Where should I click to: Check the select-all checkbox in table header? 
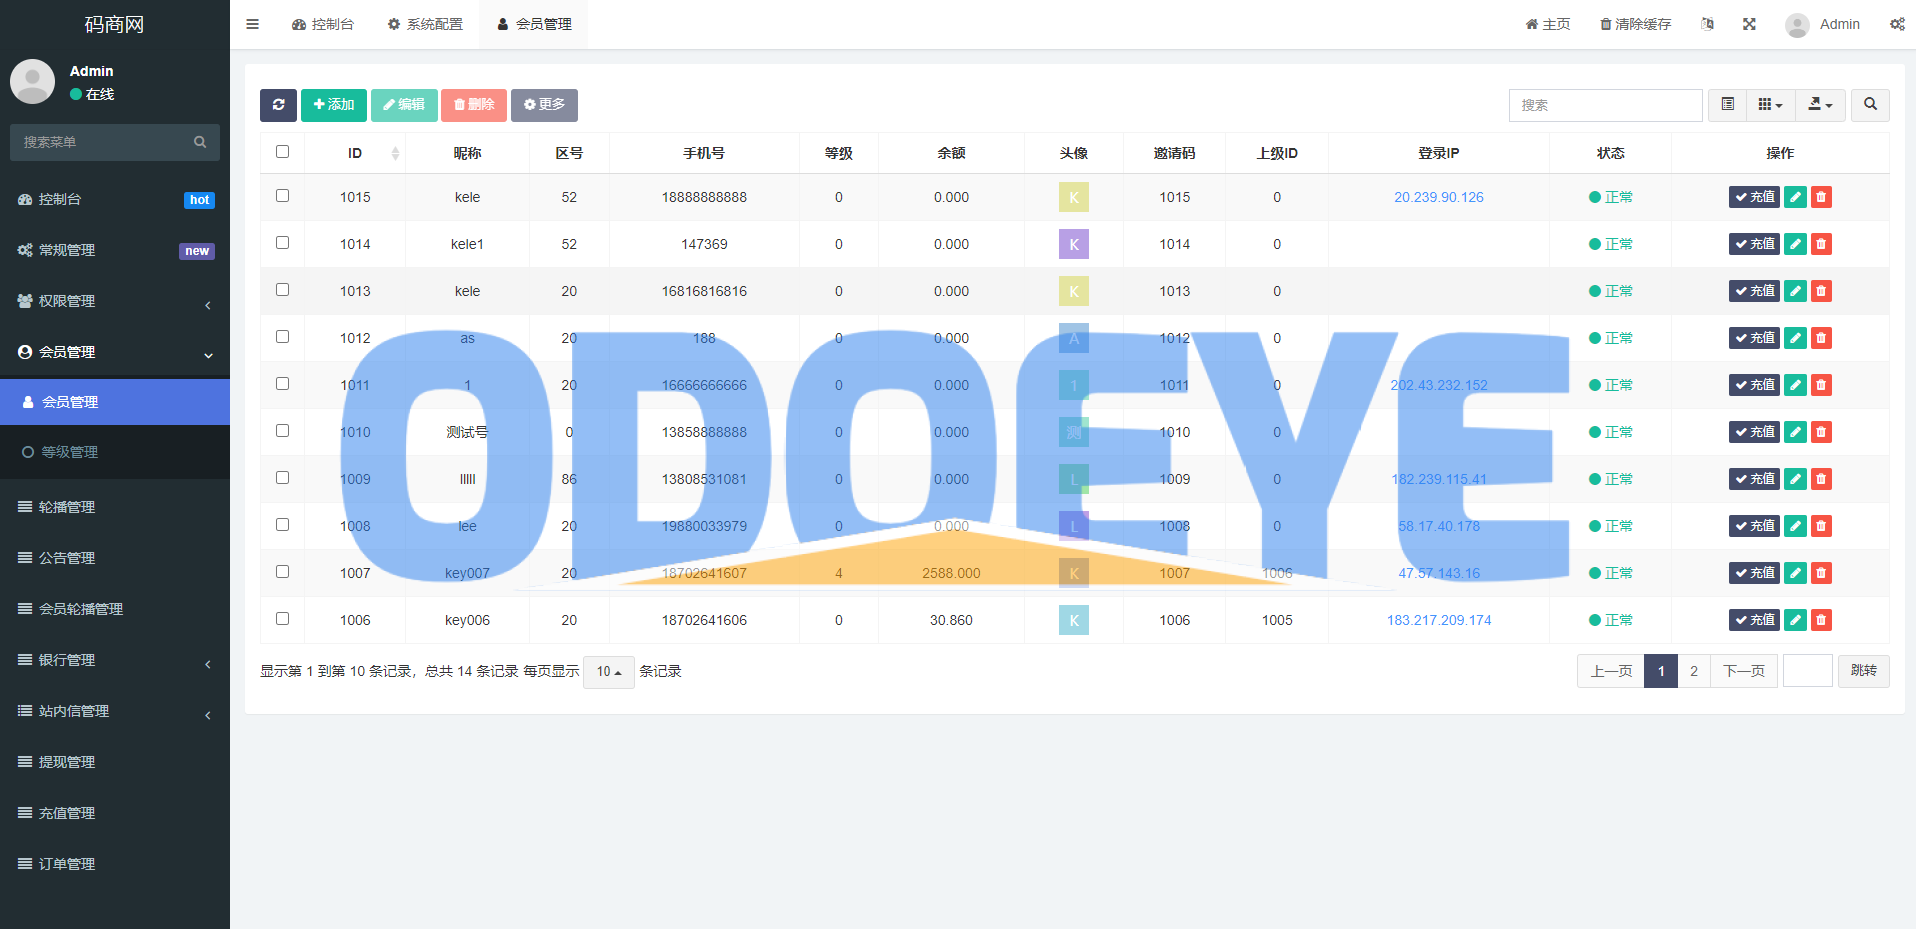coord(282,152)
